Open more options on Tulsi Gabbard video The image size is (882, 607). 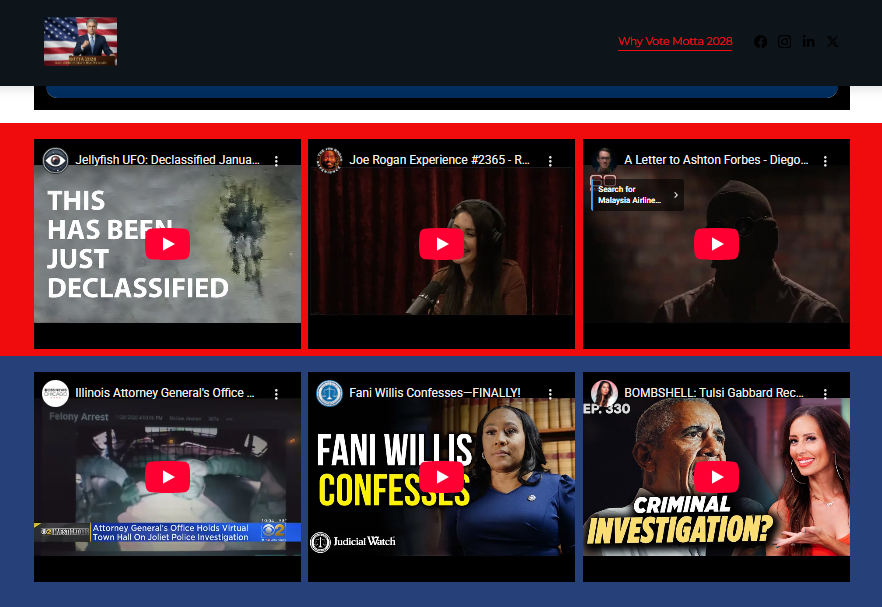(825, 394)
